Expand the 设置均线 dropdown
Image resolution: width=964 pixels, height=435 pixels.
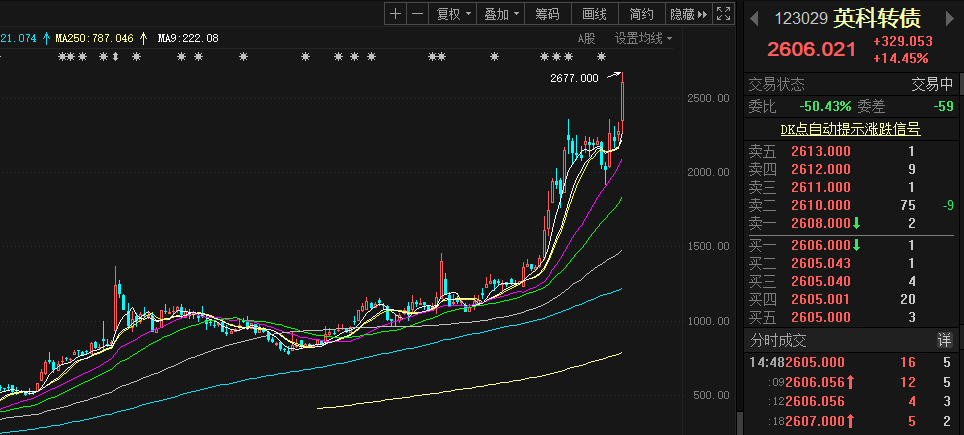coord(642,38)
